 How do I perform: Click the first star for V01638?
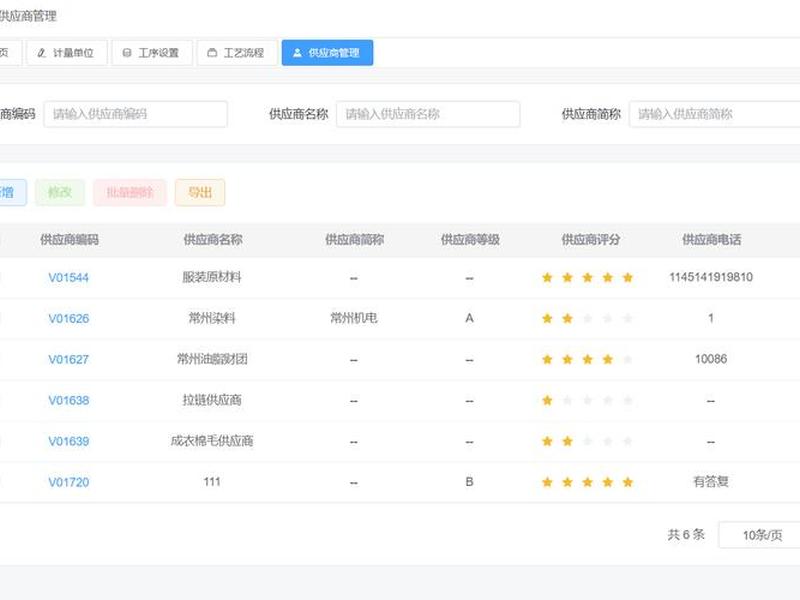(547, 400)
